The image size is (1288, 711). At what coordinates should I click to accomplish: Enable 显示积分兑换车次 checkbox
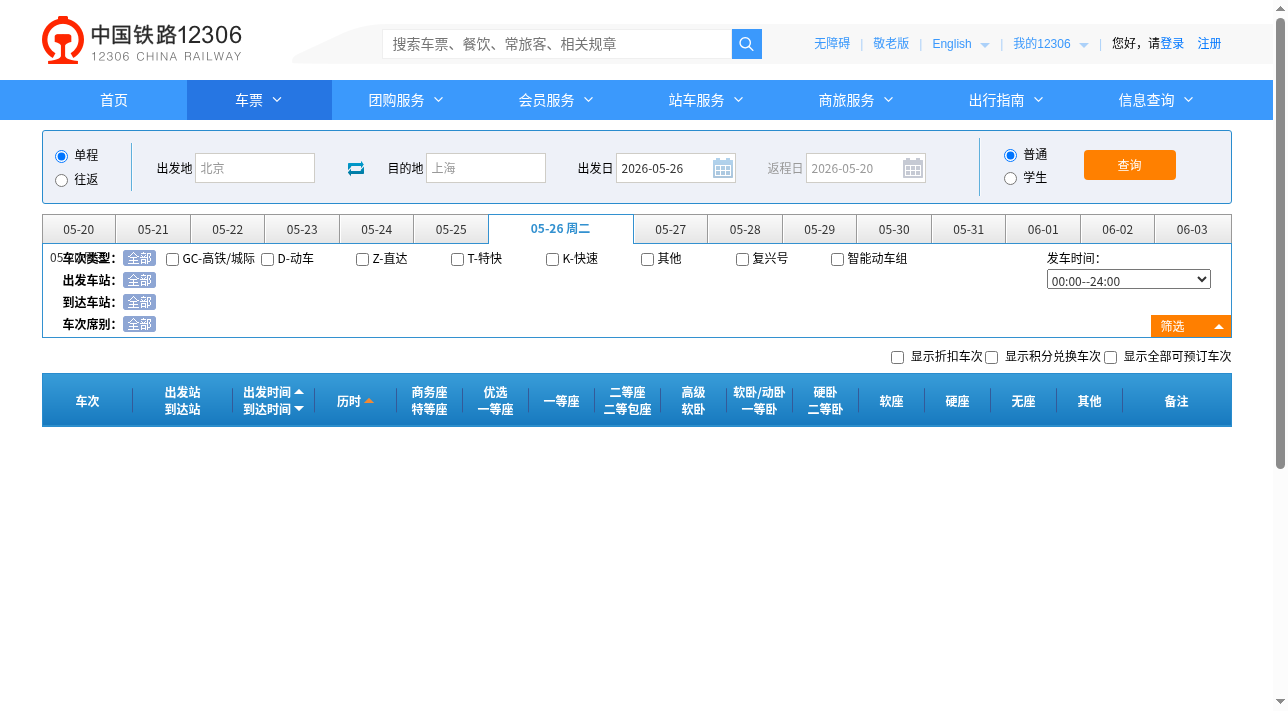(991, 357)
